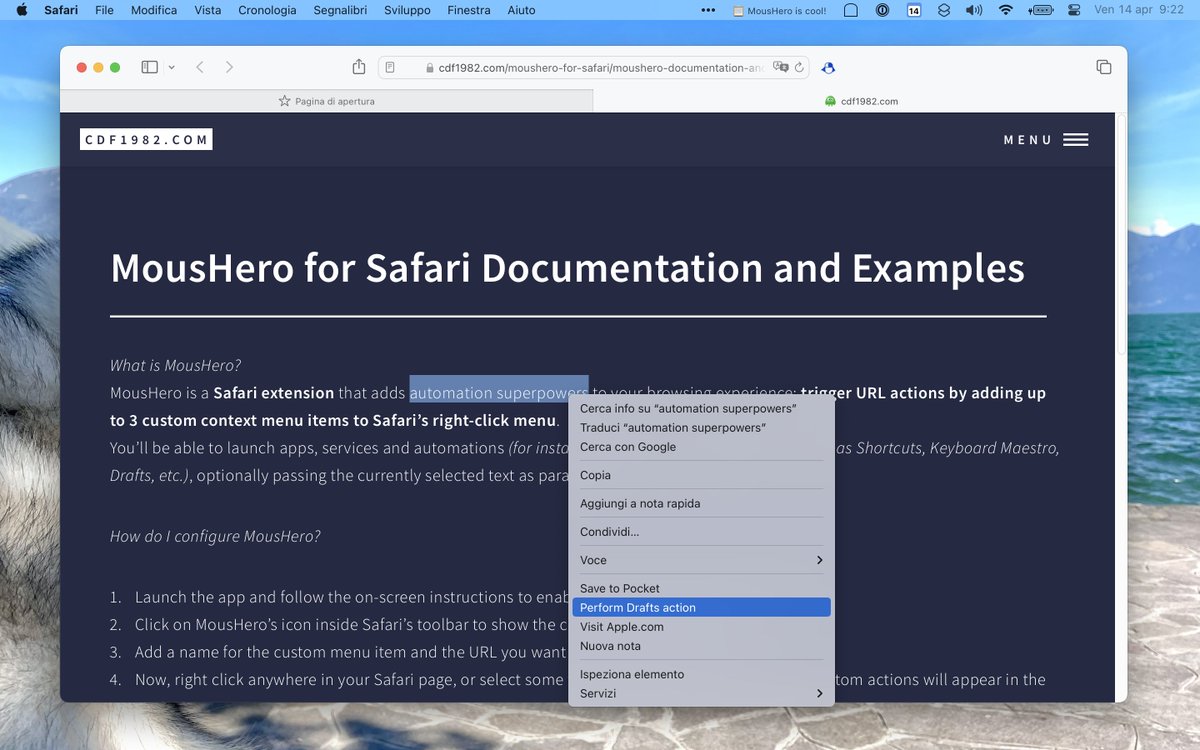Screen dimensions: 1200x750
Task: Open the Share icon in Safari toolbar
Action: tap(359, 67)
